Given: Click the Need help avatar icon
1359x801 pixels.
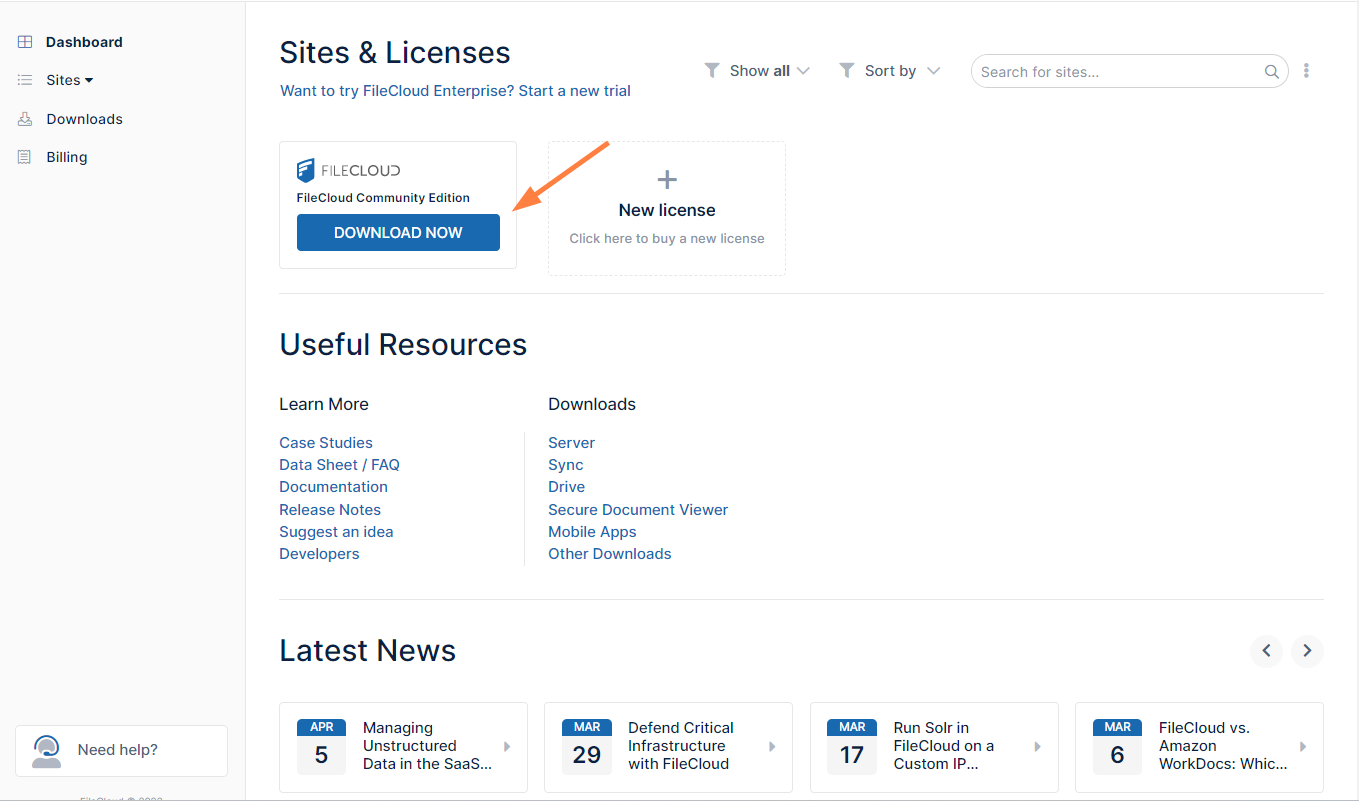Looking at the screenshot, I should [x=45, y=750].
